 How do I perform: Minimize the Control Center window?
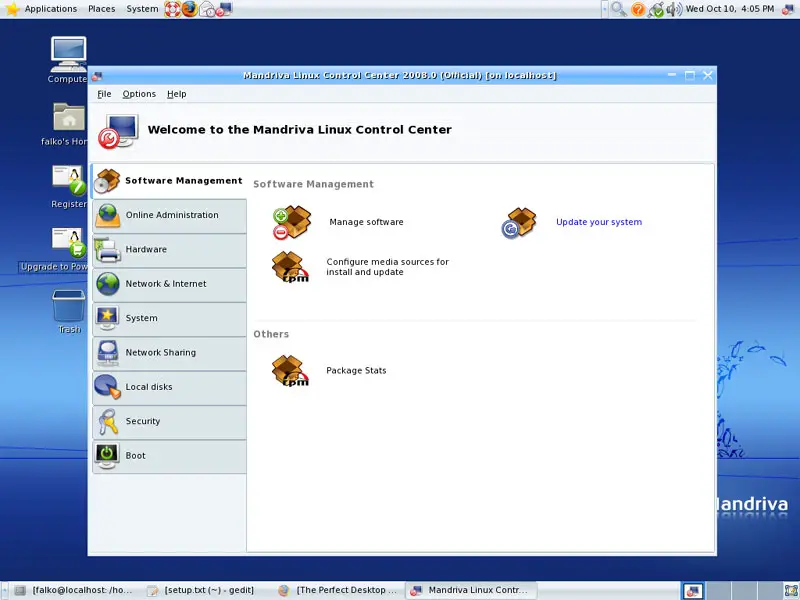click(671, 76)
